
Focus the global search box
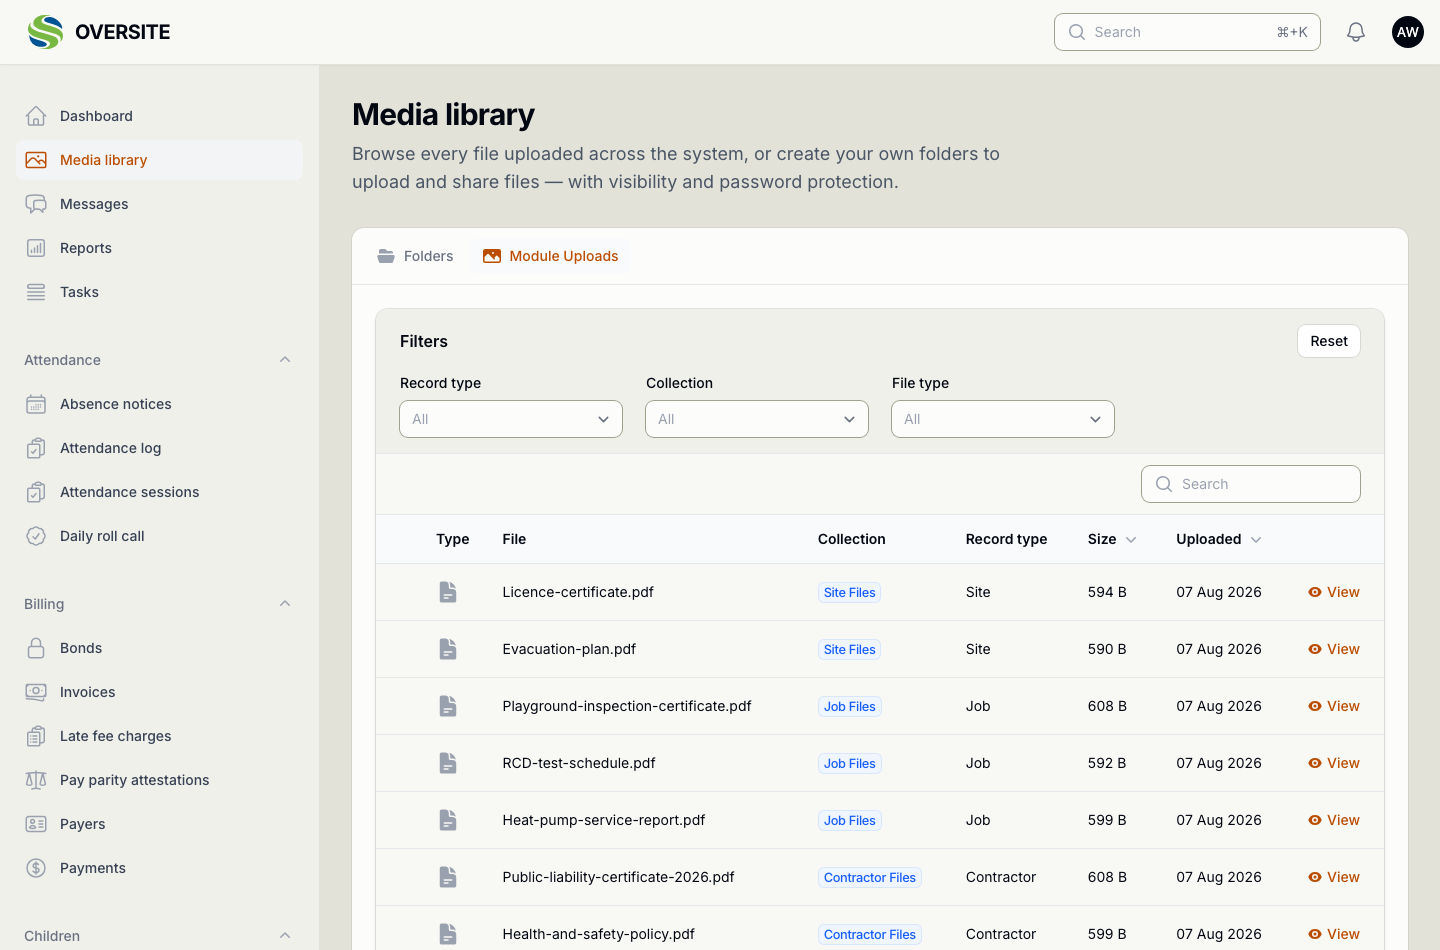(x=1187, y=32)
